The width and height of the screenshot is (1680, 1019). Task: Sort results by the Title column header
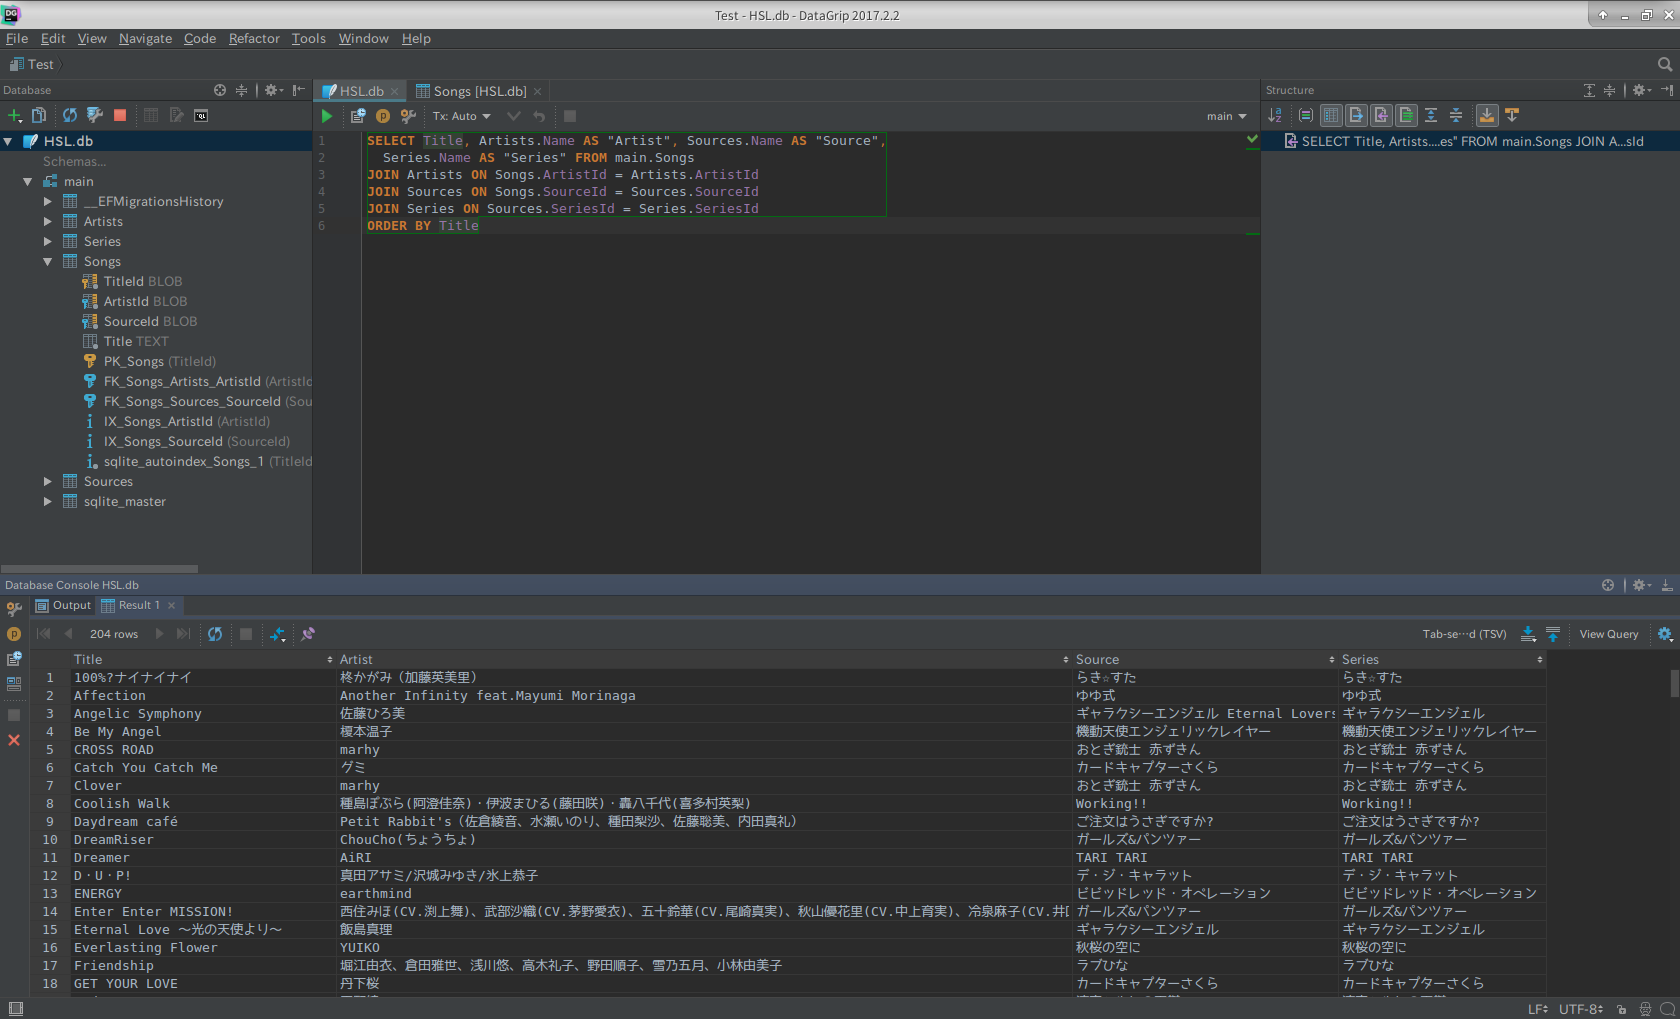pyautogui.click(x=203, y=659)
